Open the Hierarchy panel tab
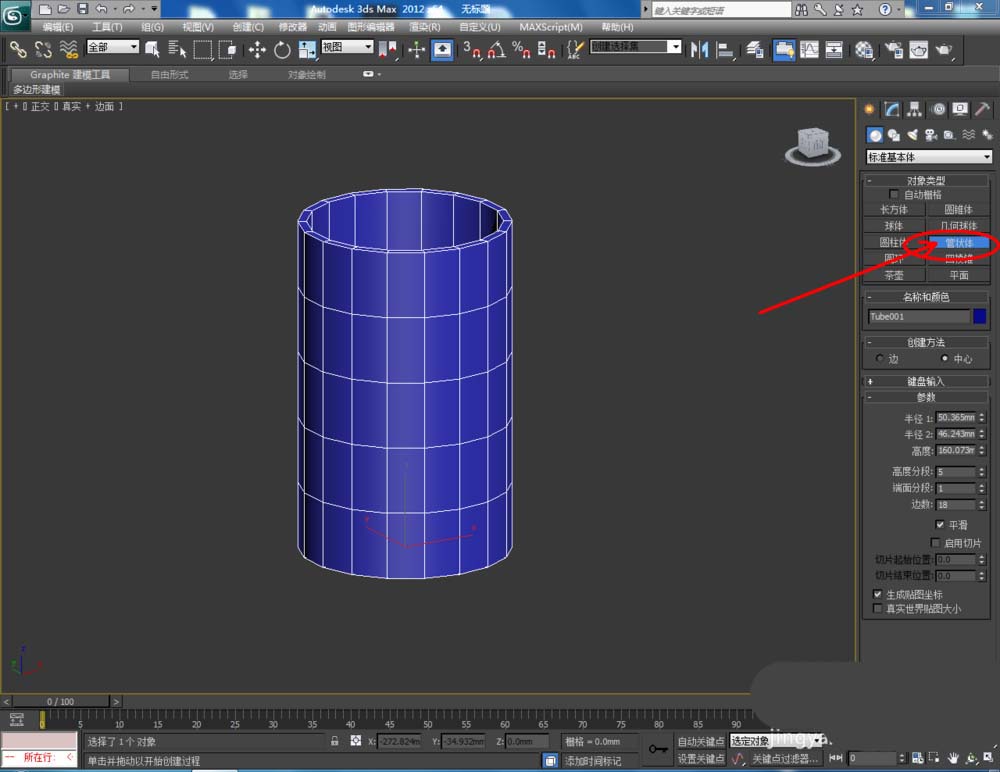This screenshot has height=772, width=1000. (914, 109)
